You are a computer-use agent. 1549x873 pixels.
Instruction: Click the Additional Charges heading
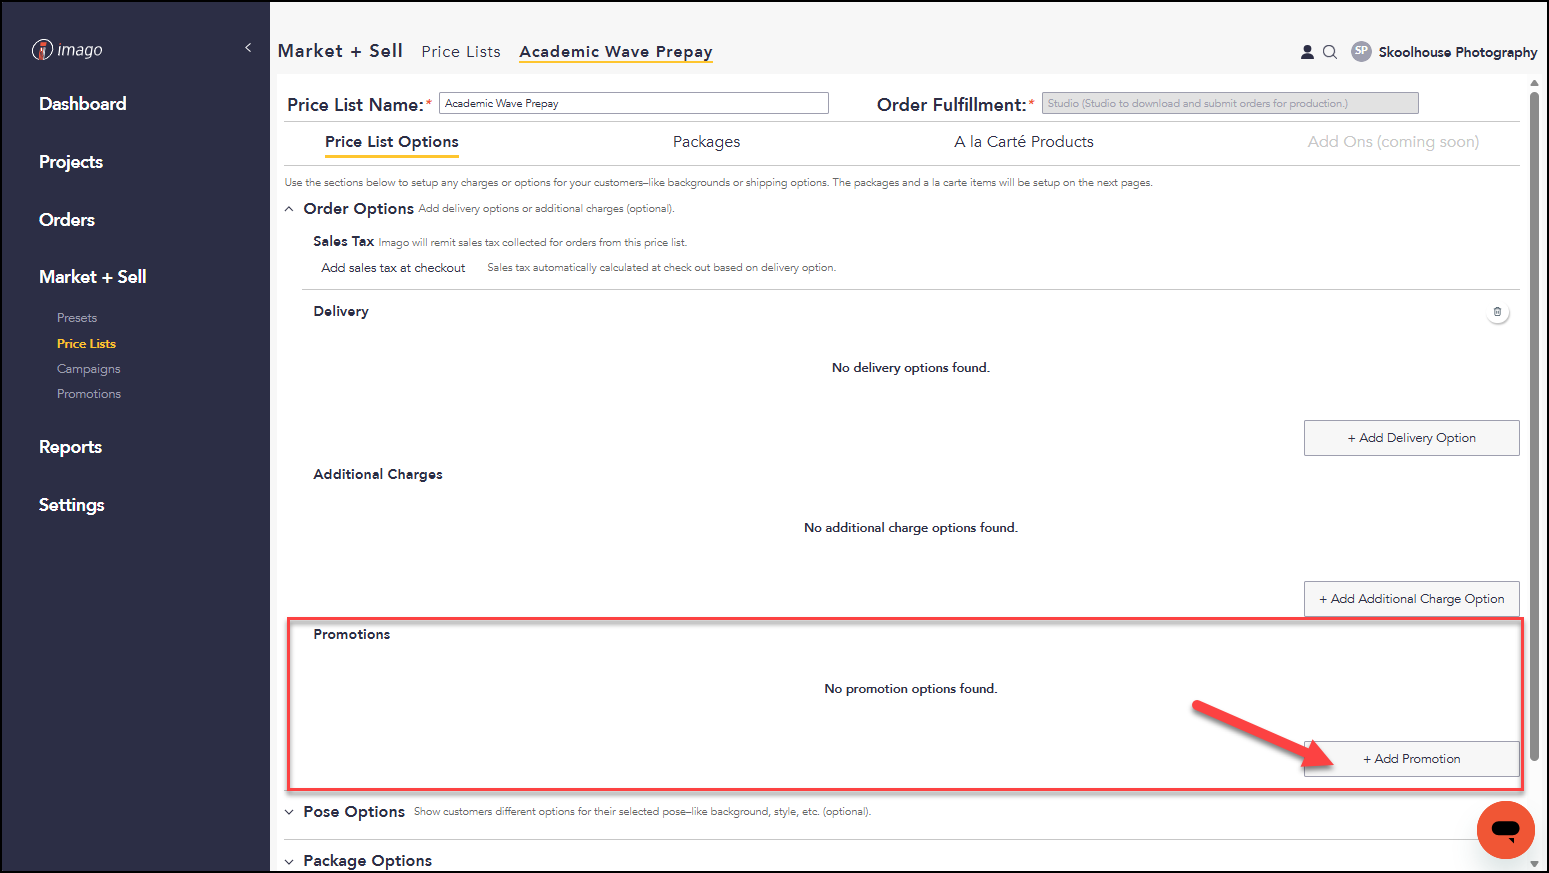(378, 475)
